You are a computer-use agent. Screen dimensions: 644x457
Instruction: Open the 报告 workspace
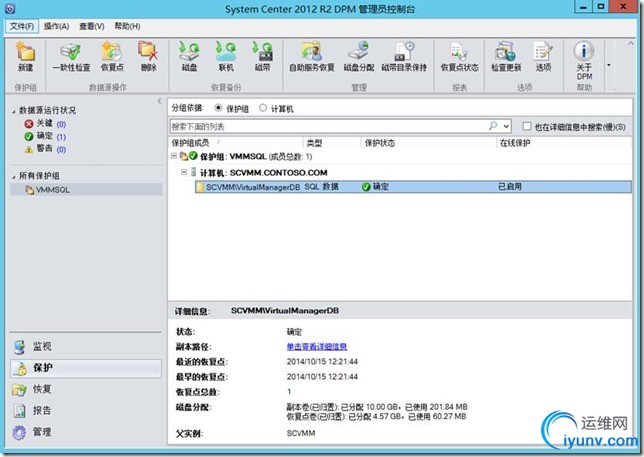[x=86, y=411]
